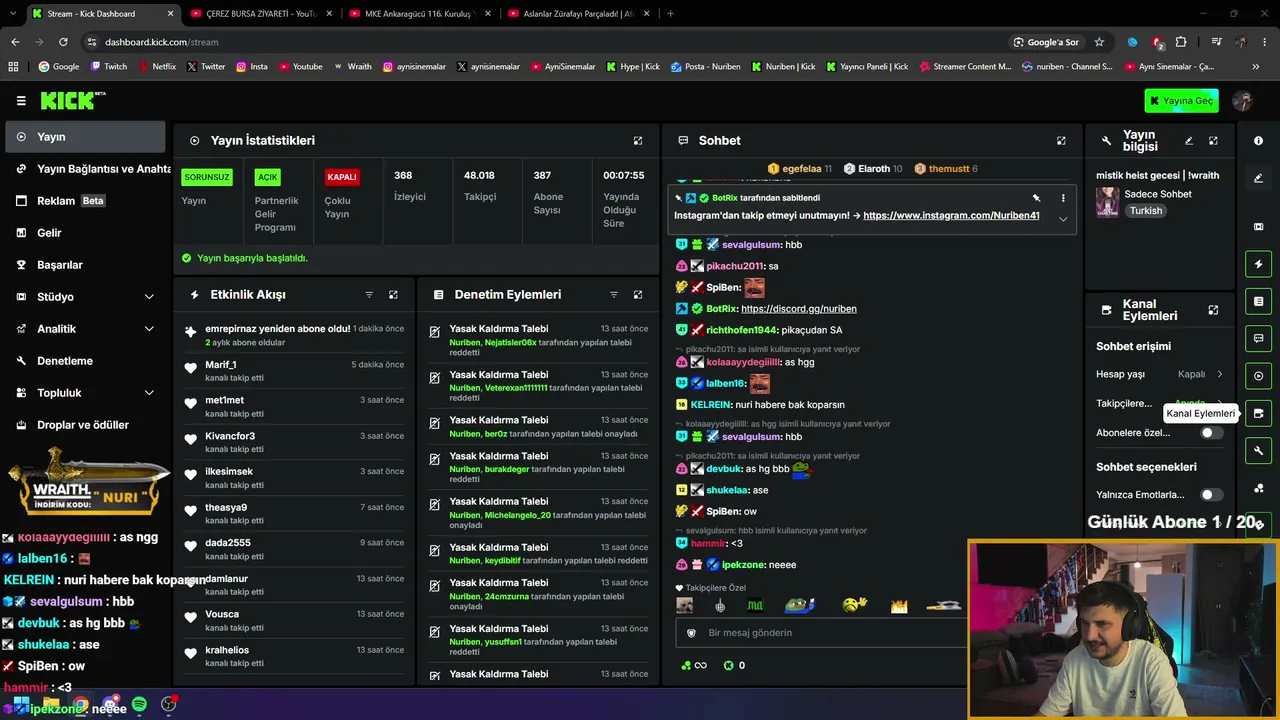Open the Netflix bookmark

[156, 67]
